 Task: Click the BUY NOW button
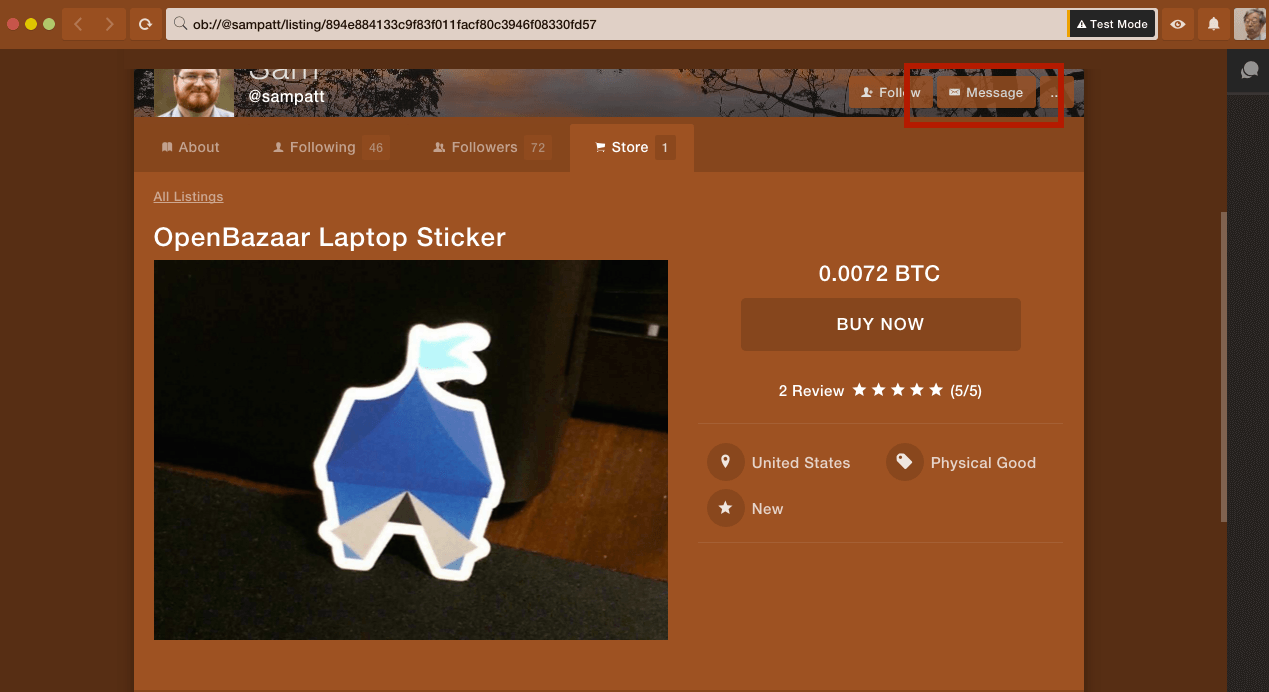[880, 324]
